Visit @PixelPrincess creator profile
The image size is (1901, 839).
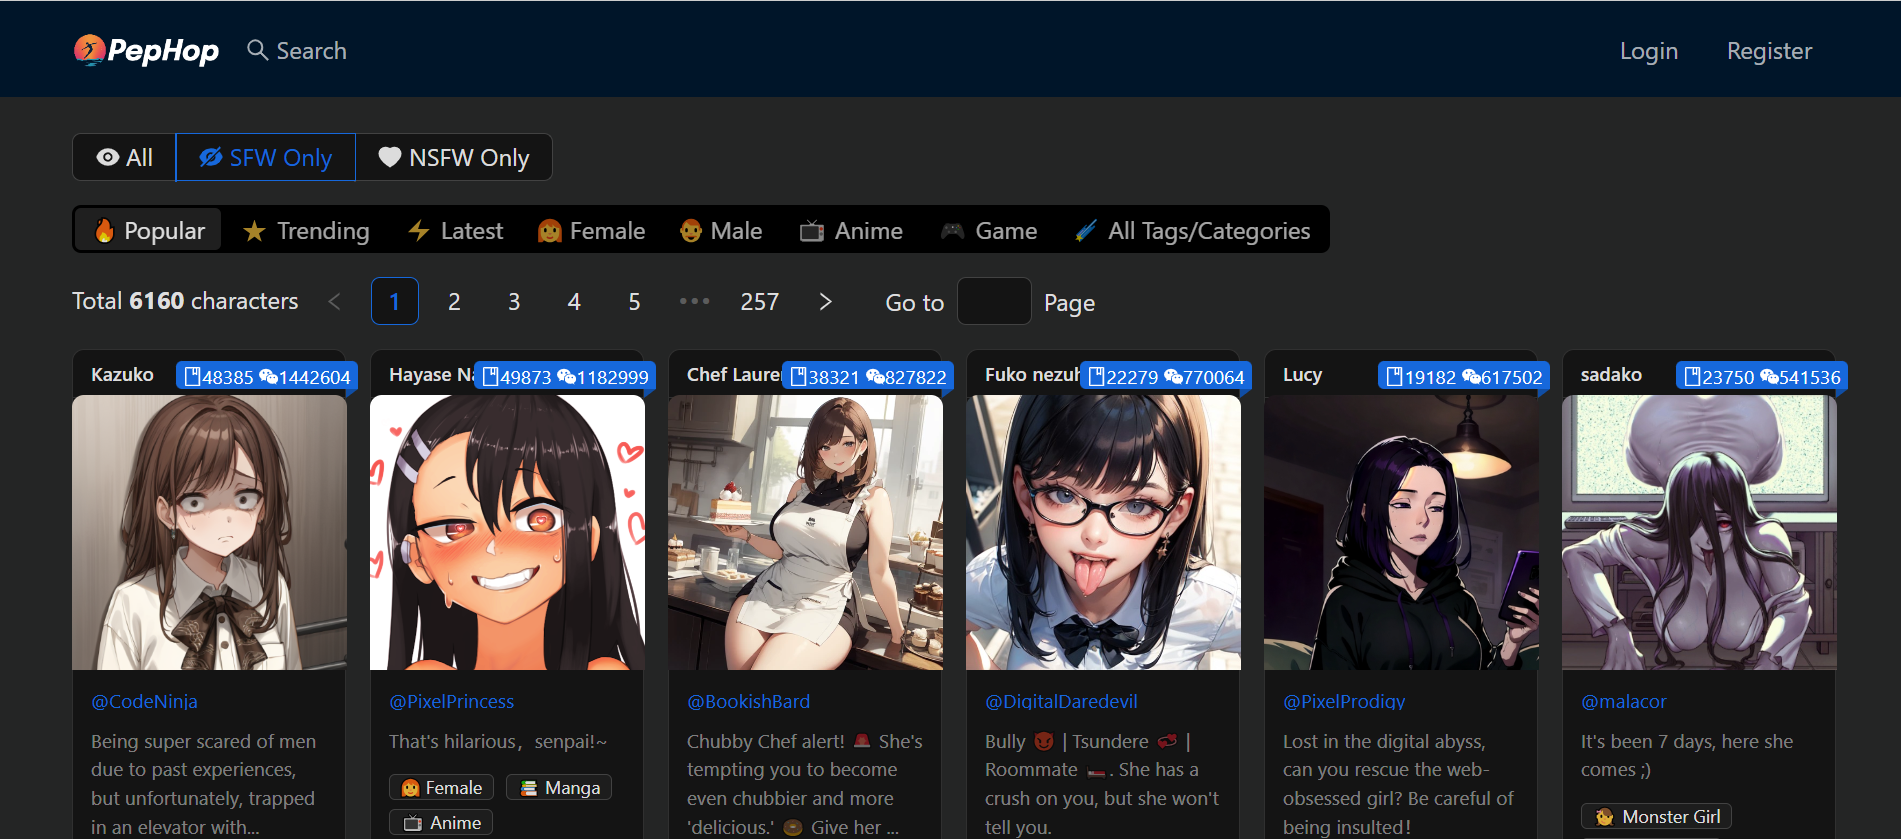(x=451, y=701)
